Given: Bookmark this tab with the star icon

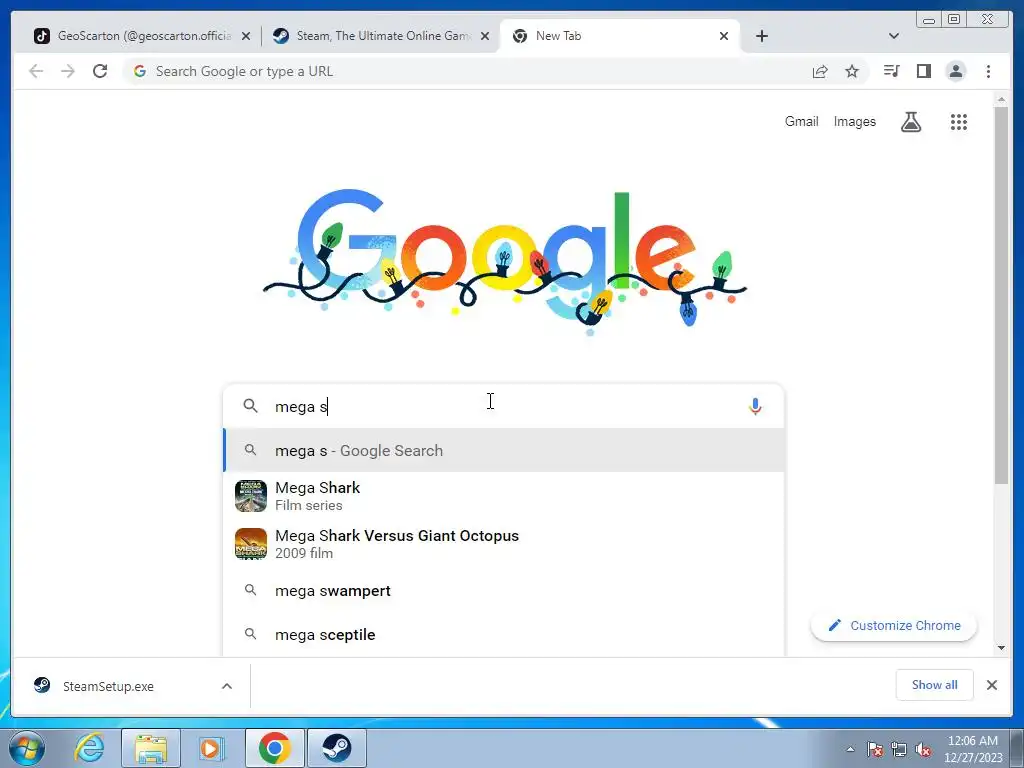Looking at the screenshot, I should tap(852, 71).
